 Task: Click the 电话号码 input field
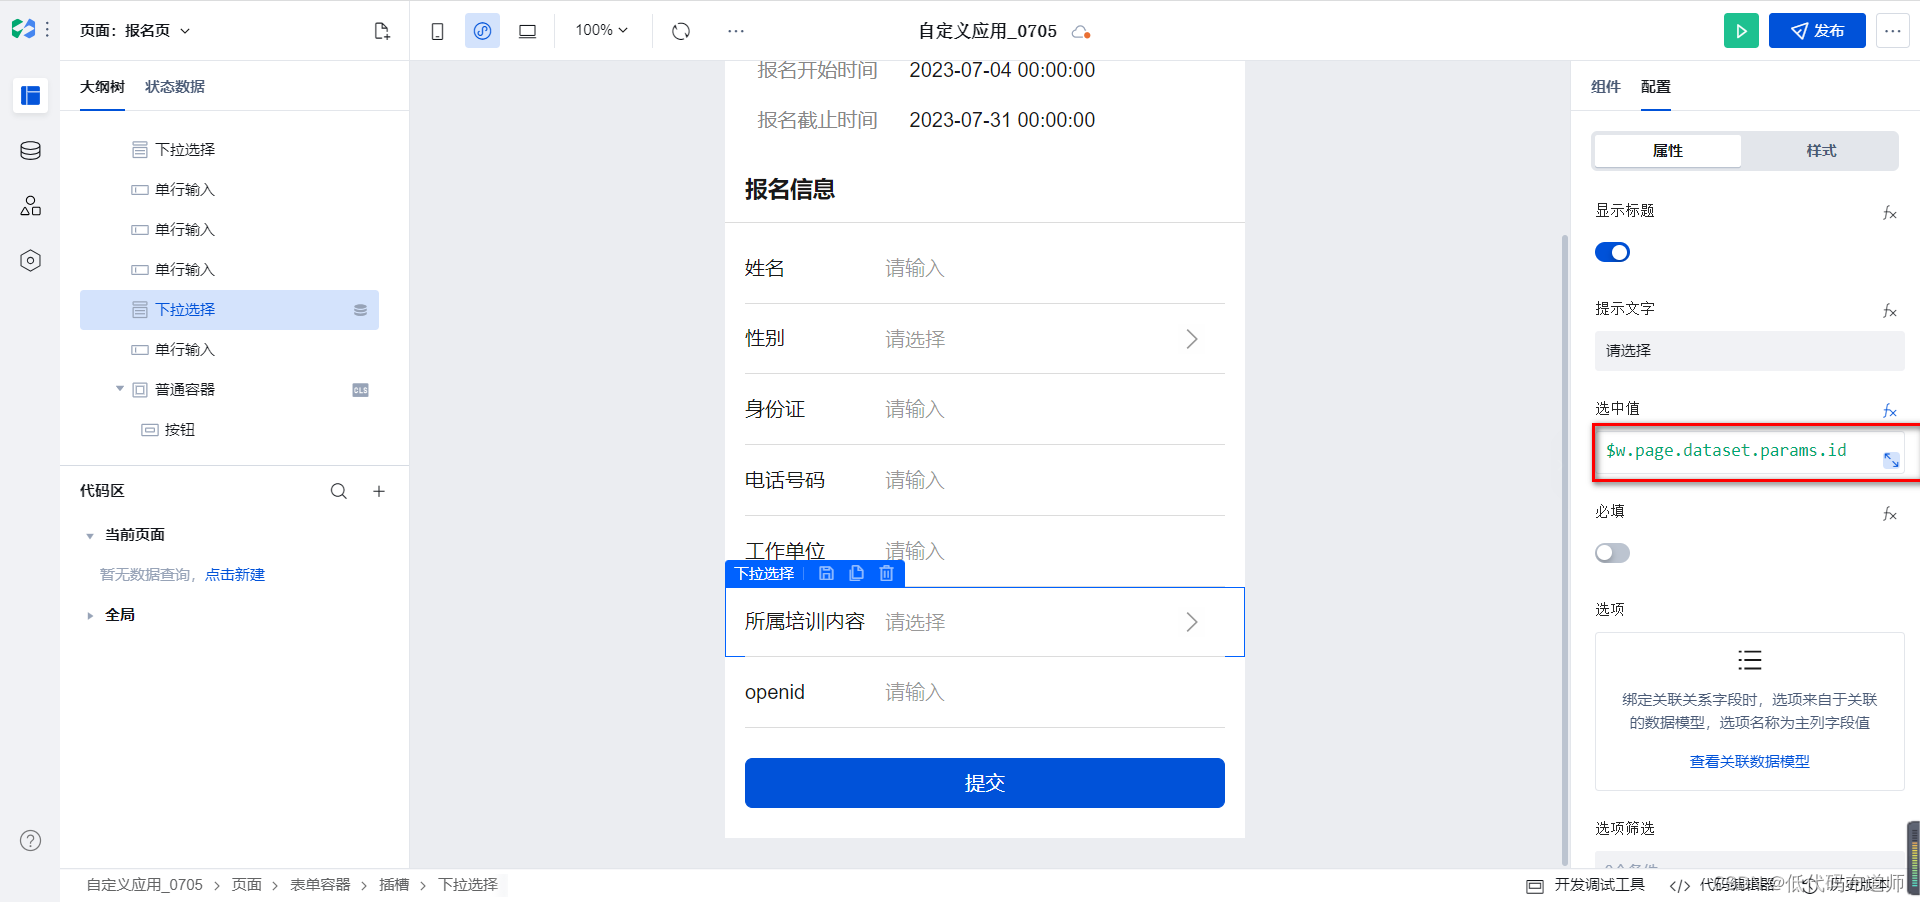pyautogui.click(x=1054, y=480)
